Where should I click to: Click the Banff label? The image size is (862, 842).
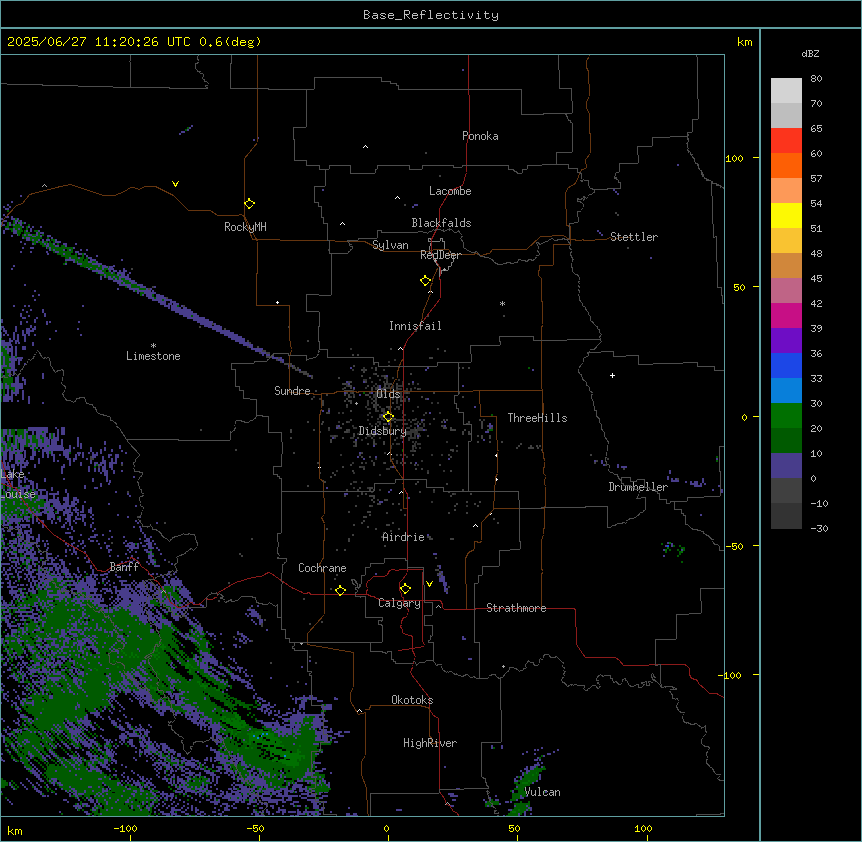(x=124, y=567)
